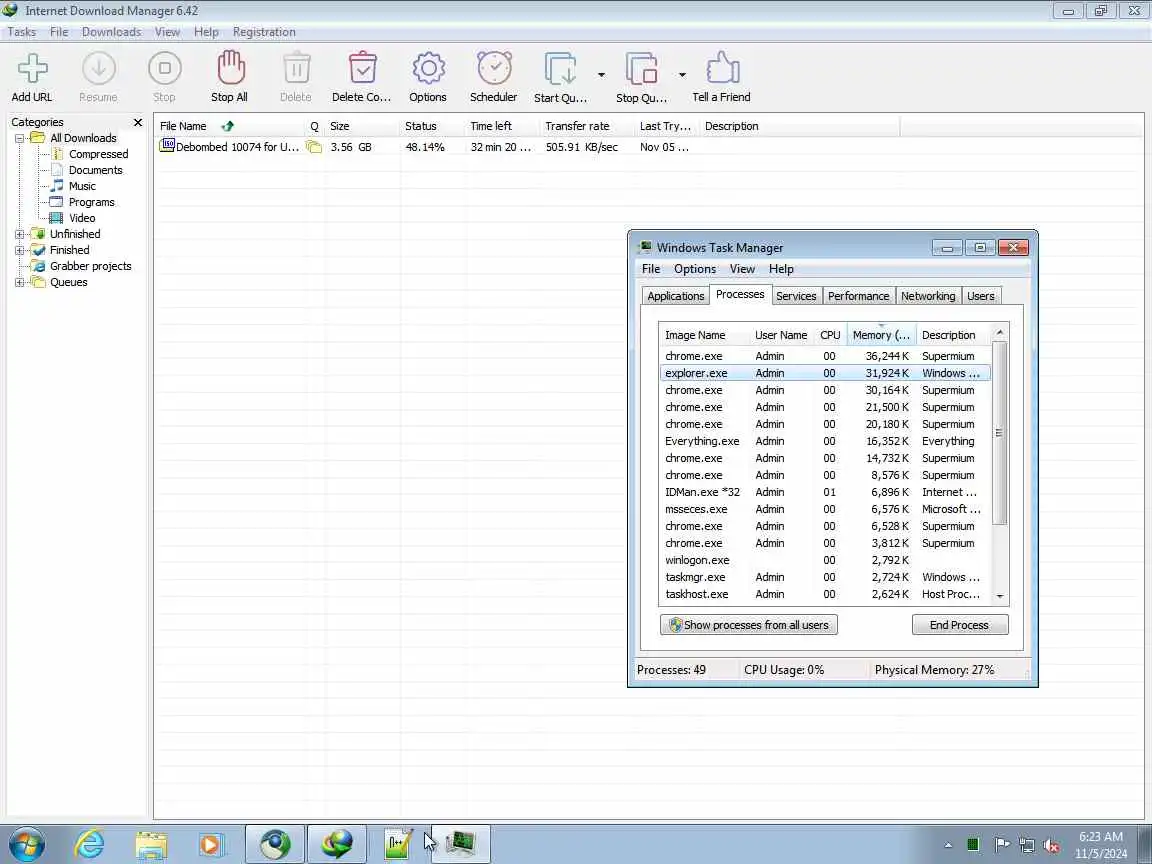
Task: Click the Resume download icon
Action: point(98,68)
